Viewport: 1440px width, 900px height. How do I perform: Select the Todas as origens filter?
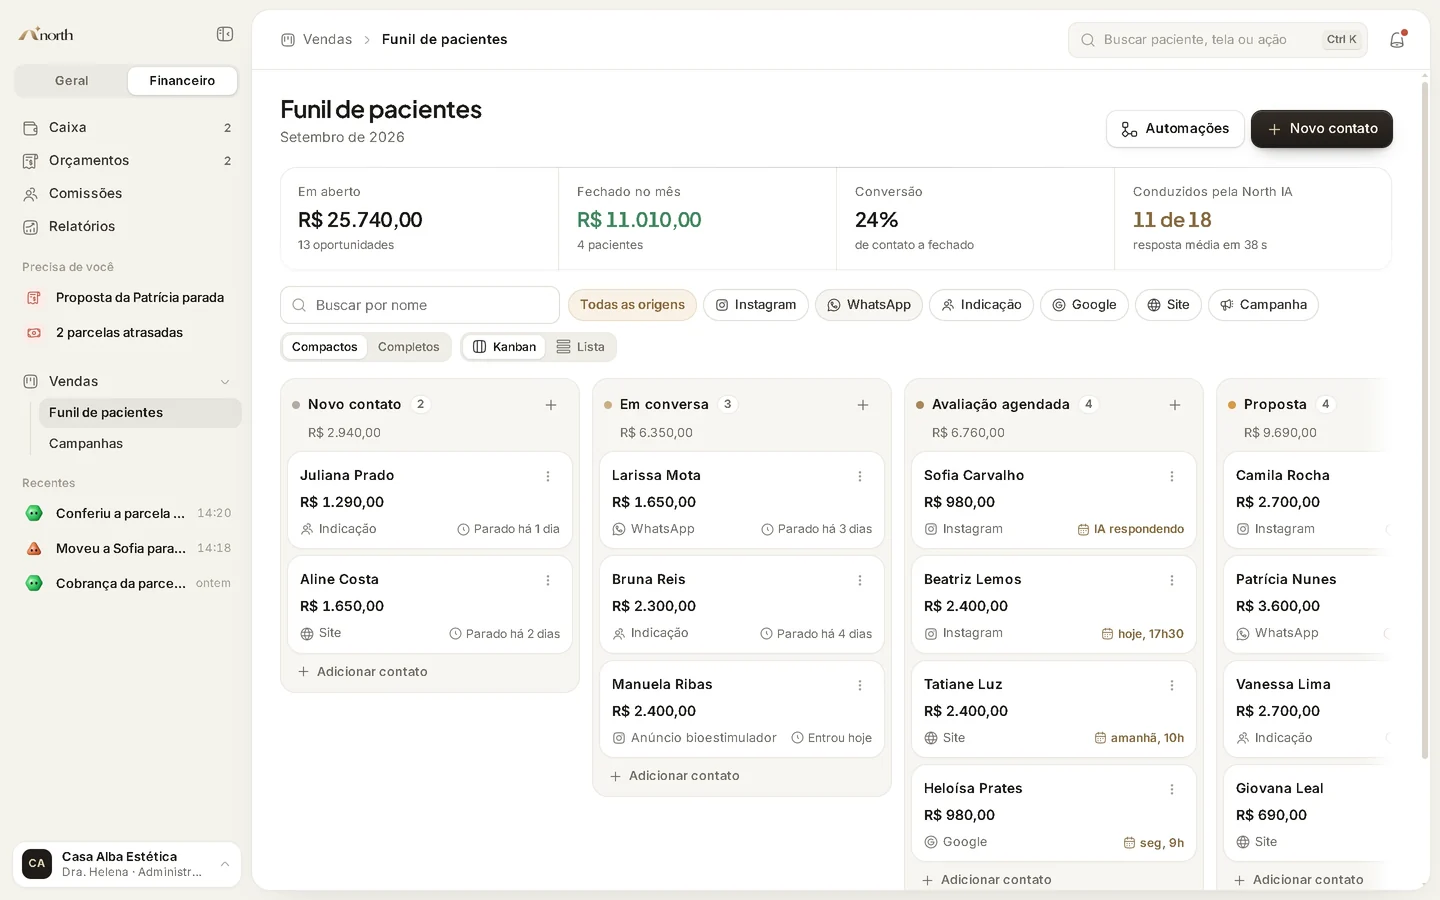632,305
